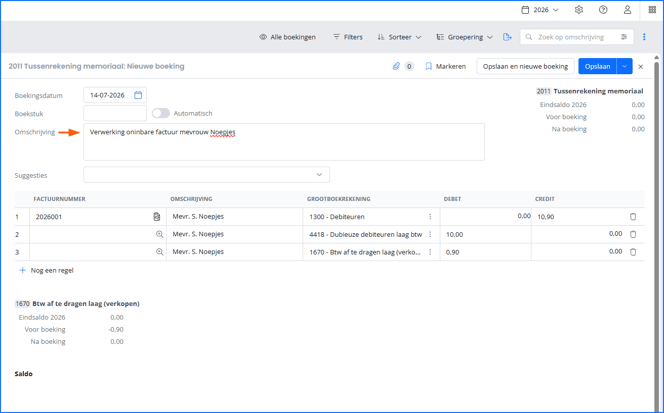The height and width of the screenshot is (413, 664).
Task: Open the help question mark icon
Action: pyautogui.click(x=603, y=10)
